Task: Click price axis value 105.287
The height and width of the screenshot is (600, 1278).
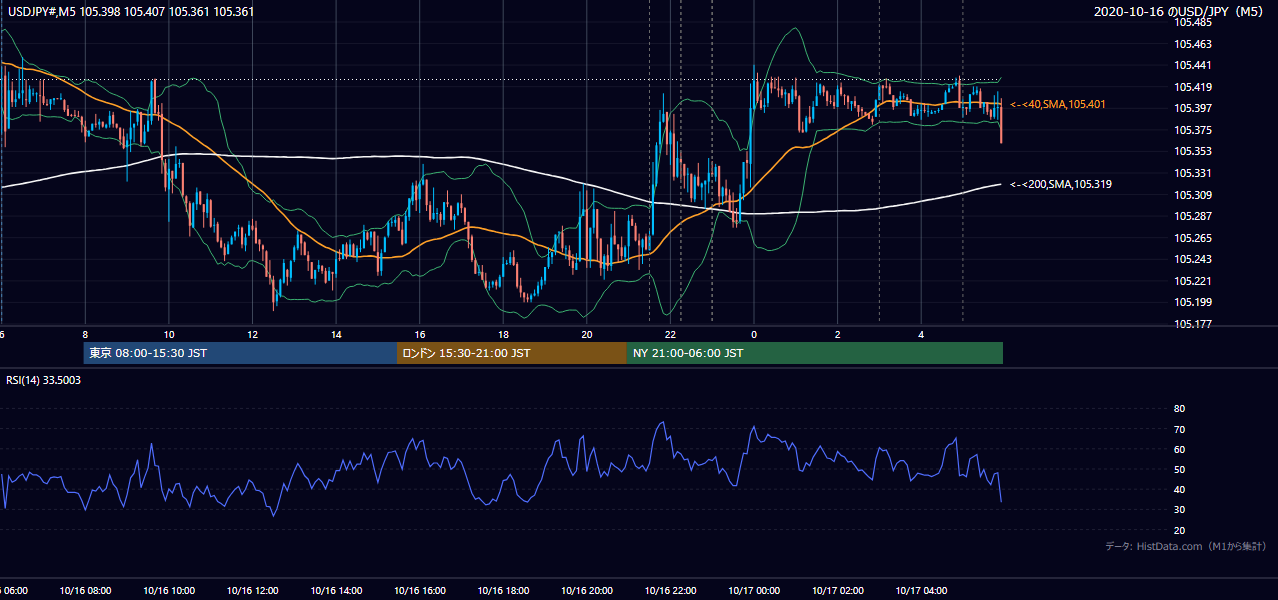Action: [x=1193, y=216]
